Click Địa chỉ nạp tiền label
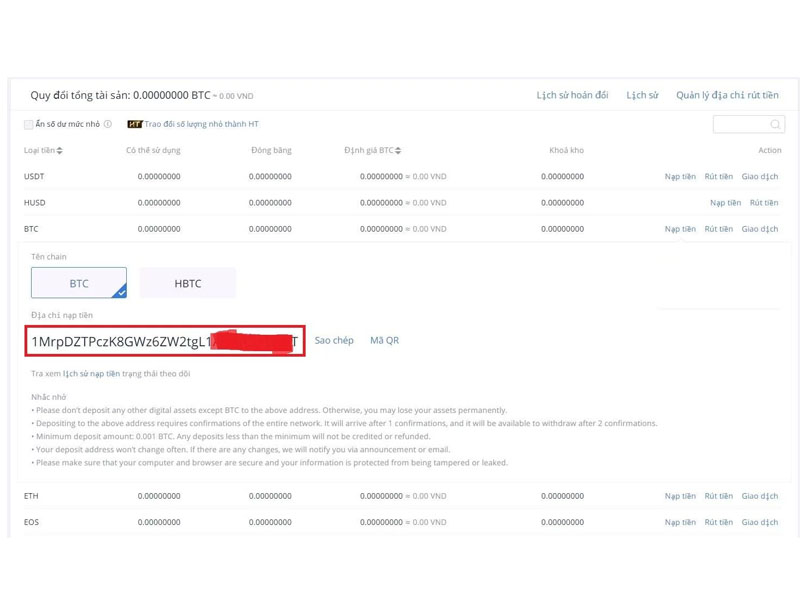The height and width of the screenshot is (600, 800). tap(62, 315)
